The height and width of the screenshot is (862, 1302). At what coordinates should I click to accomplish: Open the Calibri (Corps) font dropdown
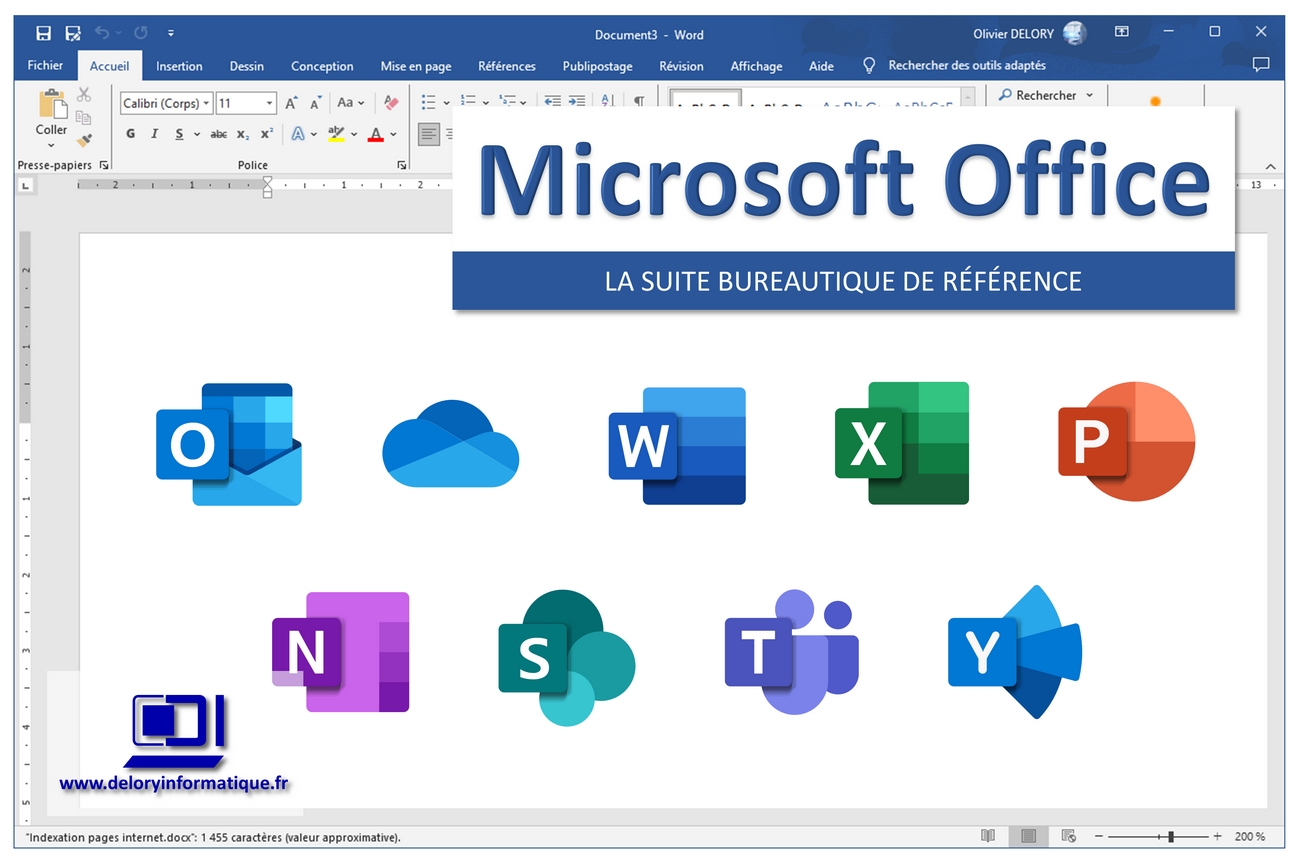point(166,103)
